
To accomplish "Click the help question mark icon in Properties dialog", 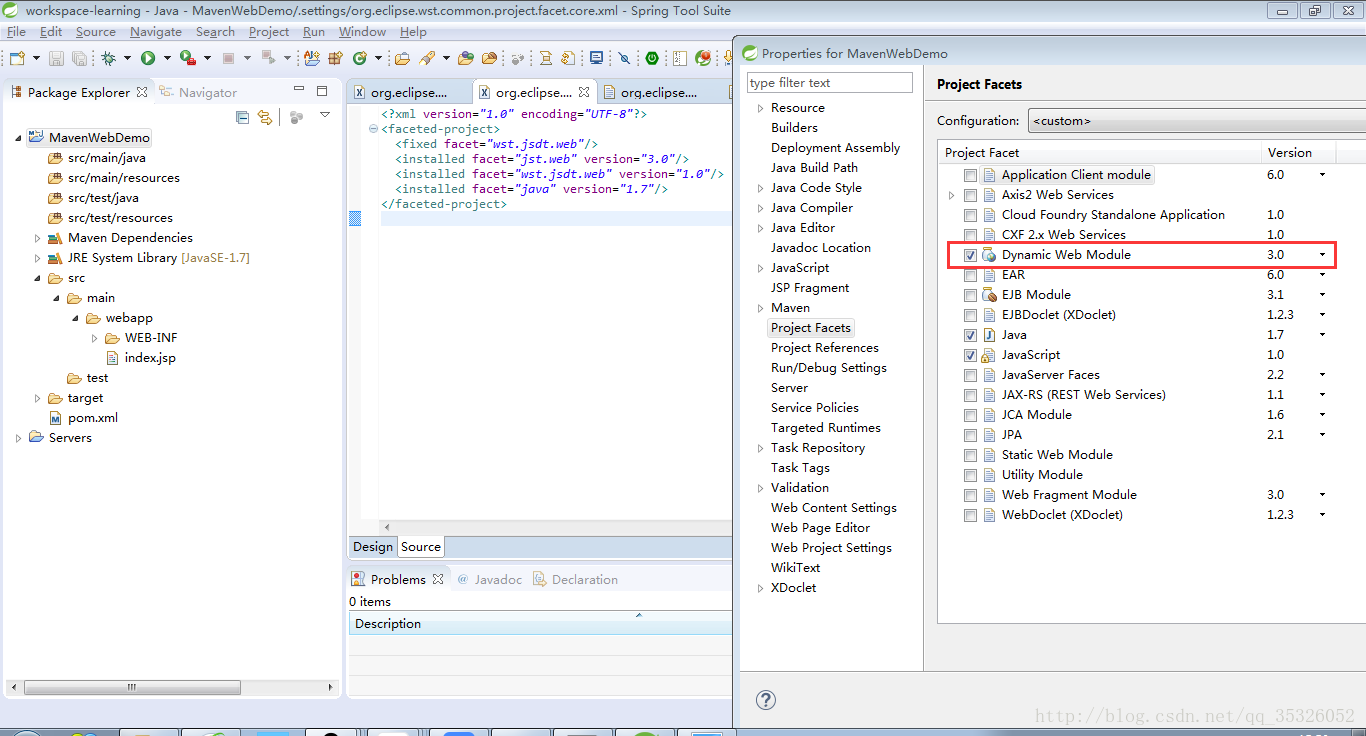I will [x=766, y=699].
